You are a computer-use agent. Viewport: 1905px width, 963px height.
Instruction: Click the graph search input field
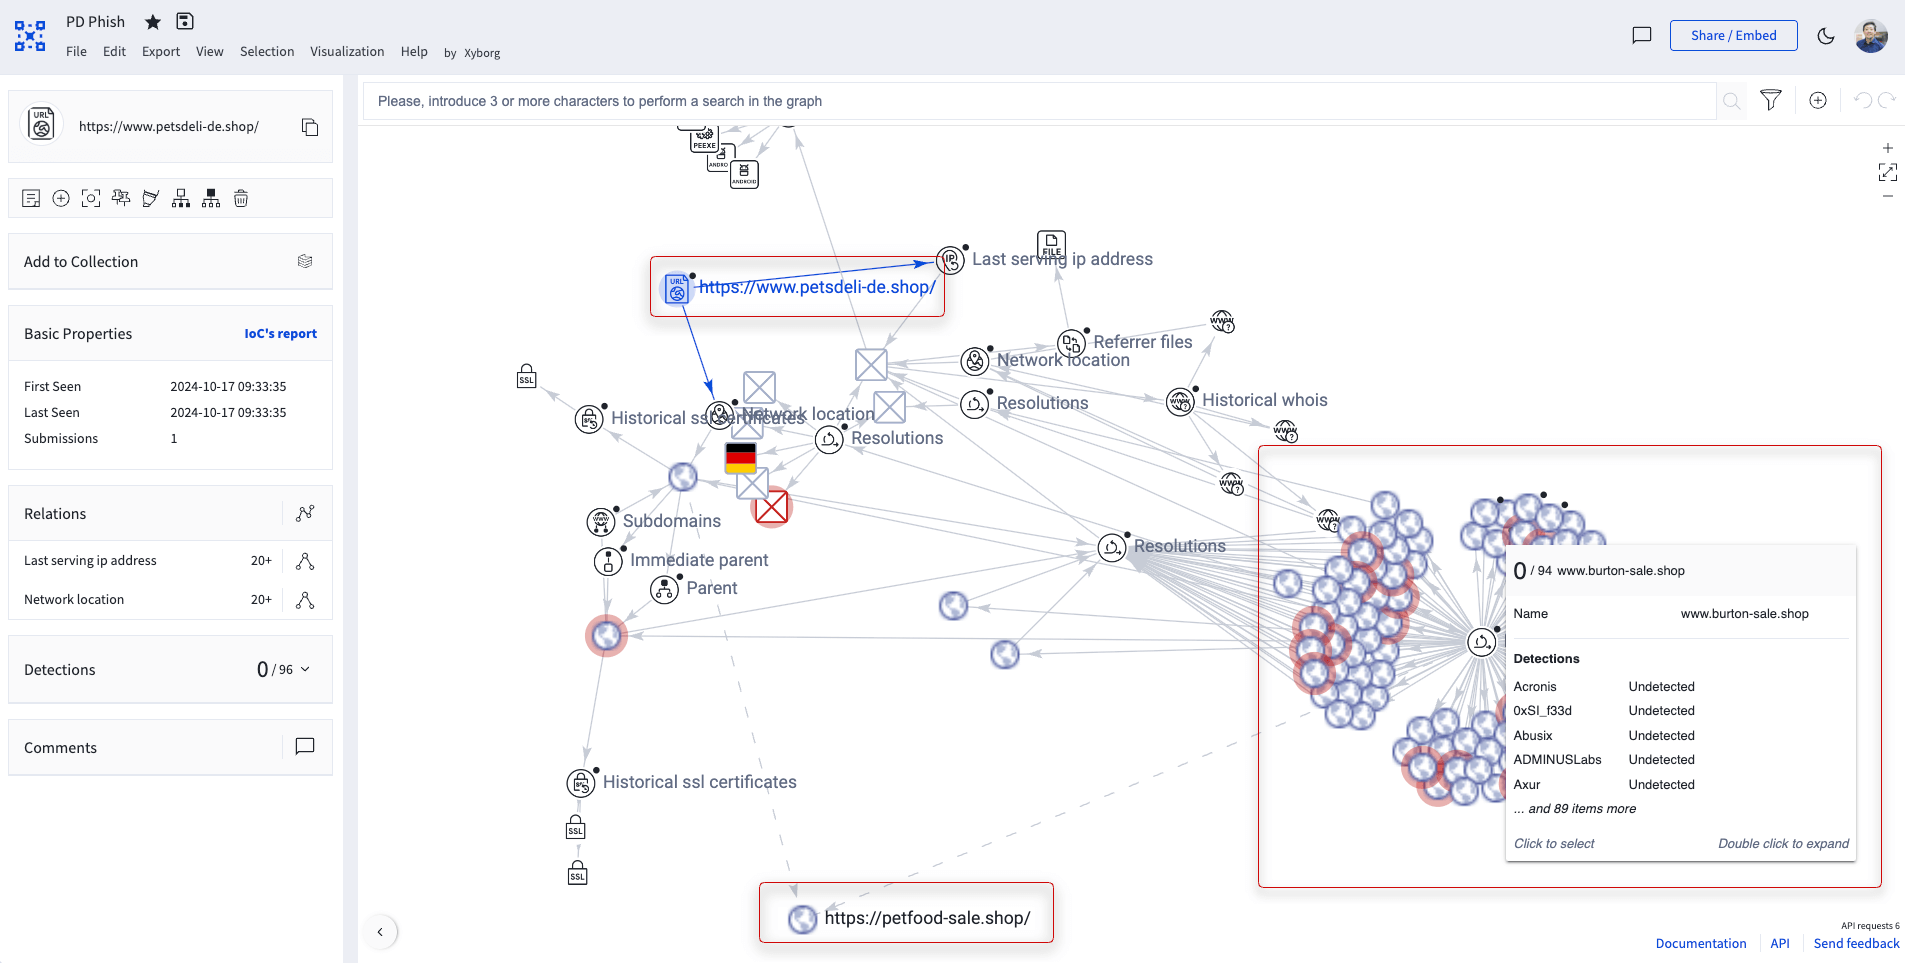1040,101
